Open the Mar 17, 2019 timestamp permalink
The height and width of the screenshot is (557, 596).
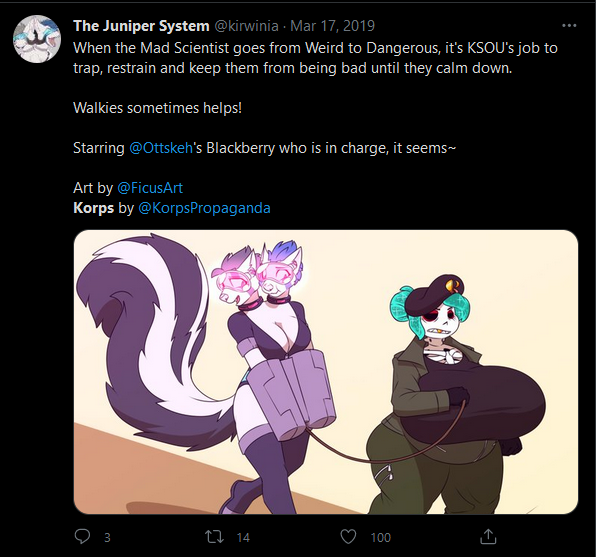point(333,26)
